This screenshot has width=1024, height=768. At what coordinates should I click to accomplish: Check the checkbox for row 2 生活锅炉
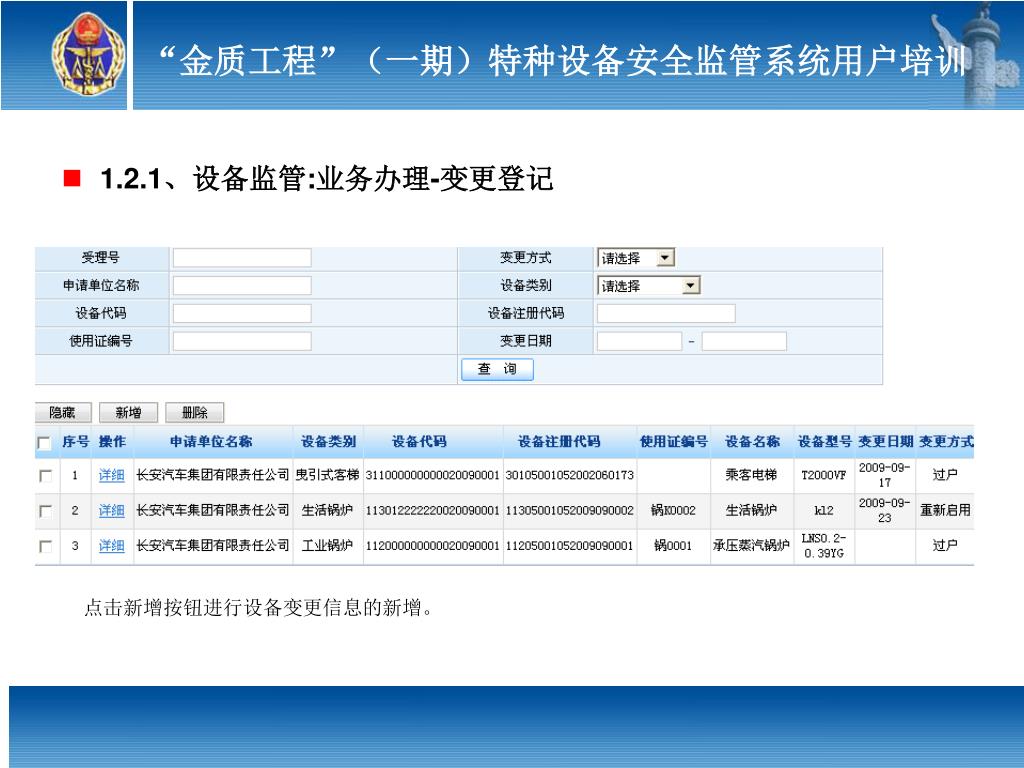click(46, 511)
